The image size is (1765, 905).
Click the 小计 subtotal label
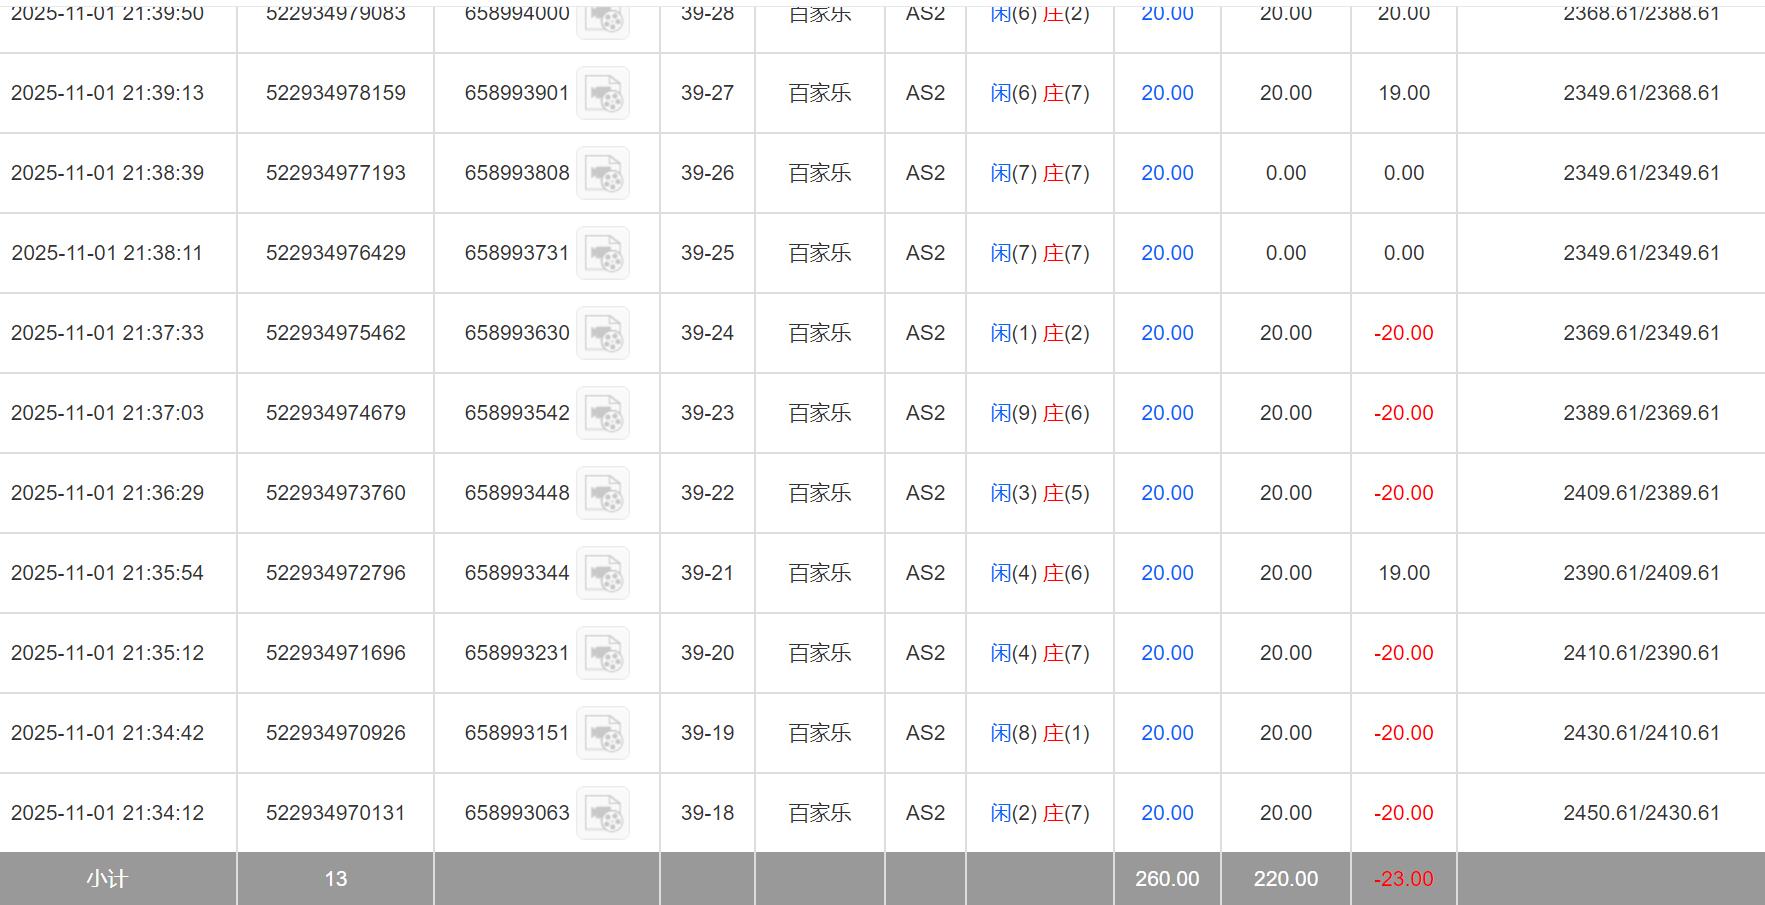click(107, 879)
